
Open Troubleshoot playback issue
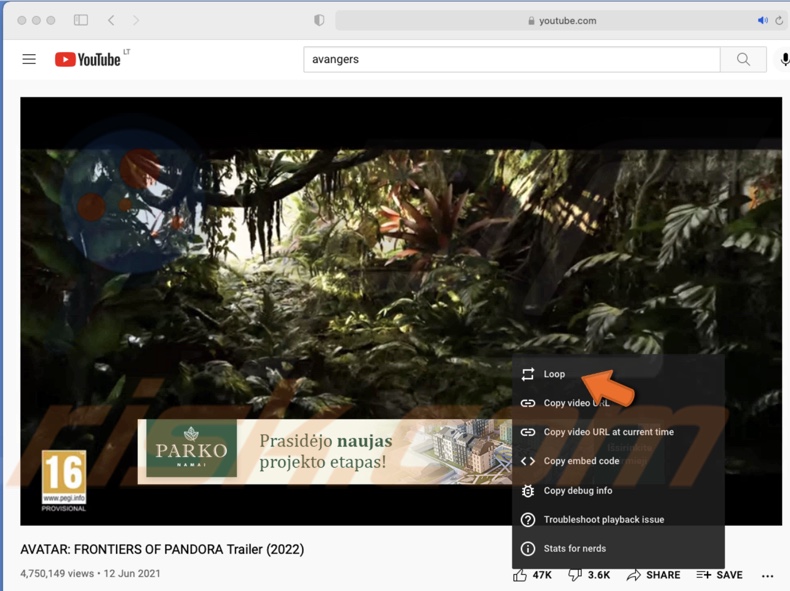(x=618, y=519)
